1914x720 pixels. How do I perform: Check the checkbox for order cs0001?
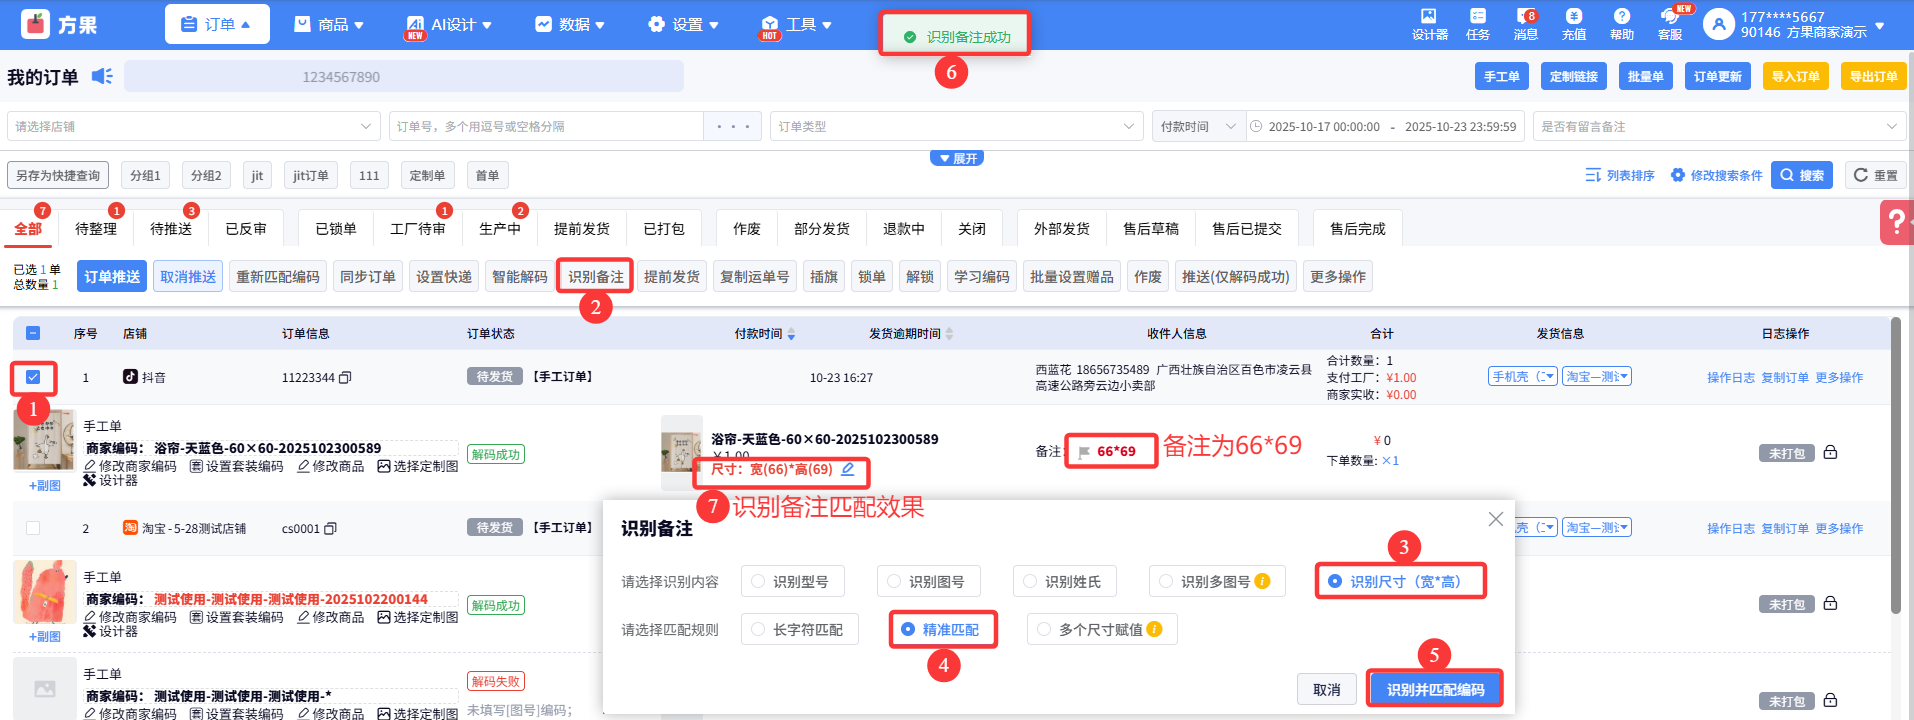[33, 528]
